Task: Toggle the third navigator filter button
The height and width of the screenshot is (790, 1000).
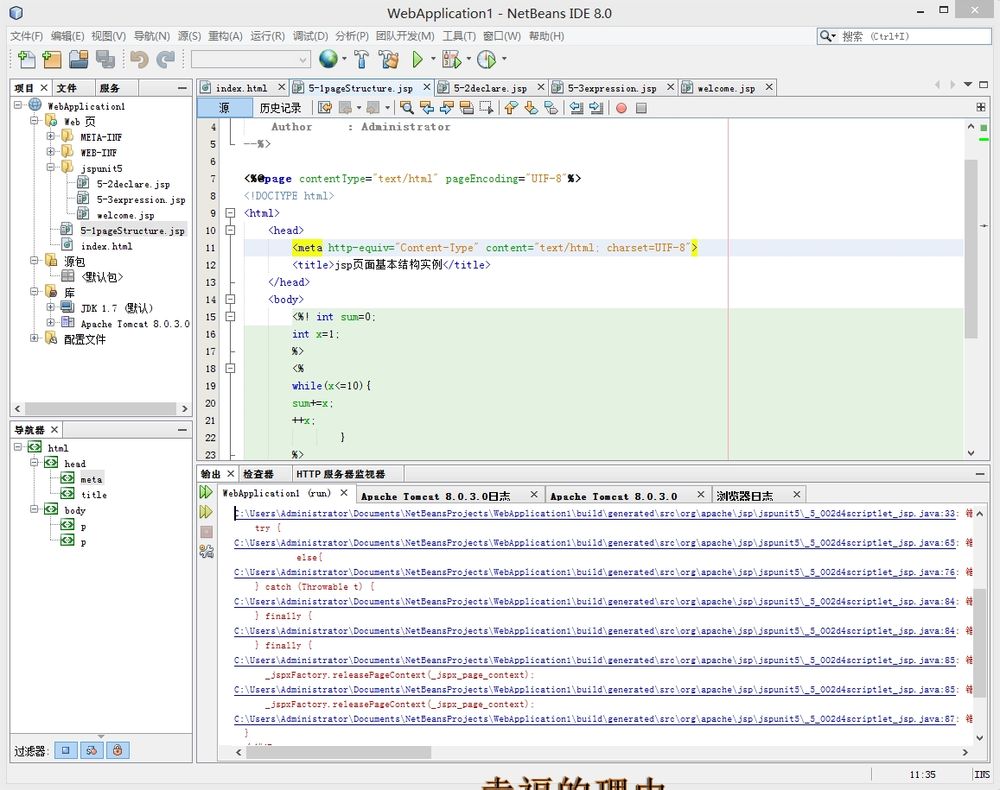Action: click(x=117, y=750)
